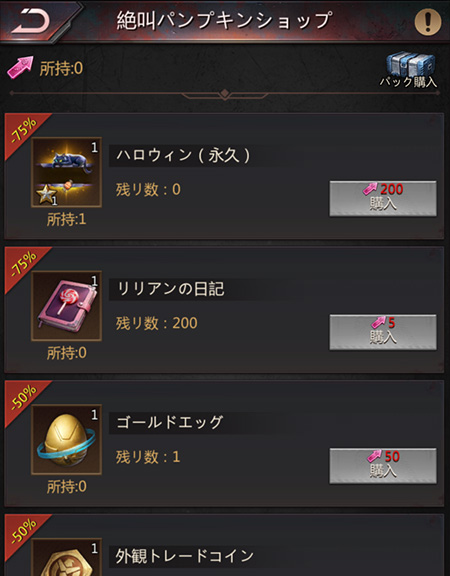The height and width of the screenshot is (576, 450).
Task: Tap the リリアンの日記 item name
Action: pyautogui.click(x=170, y=289)
